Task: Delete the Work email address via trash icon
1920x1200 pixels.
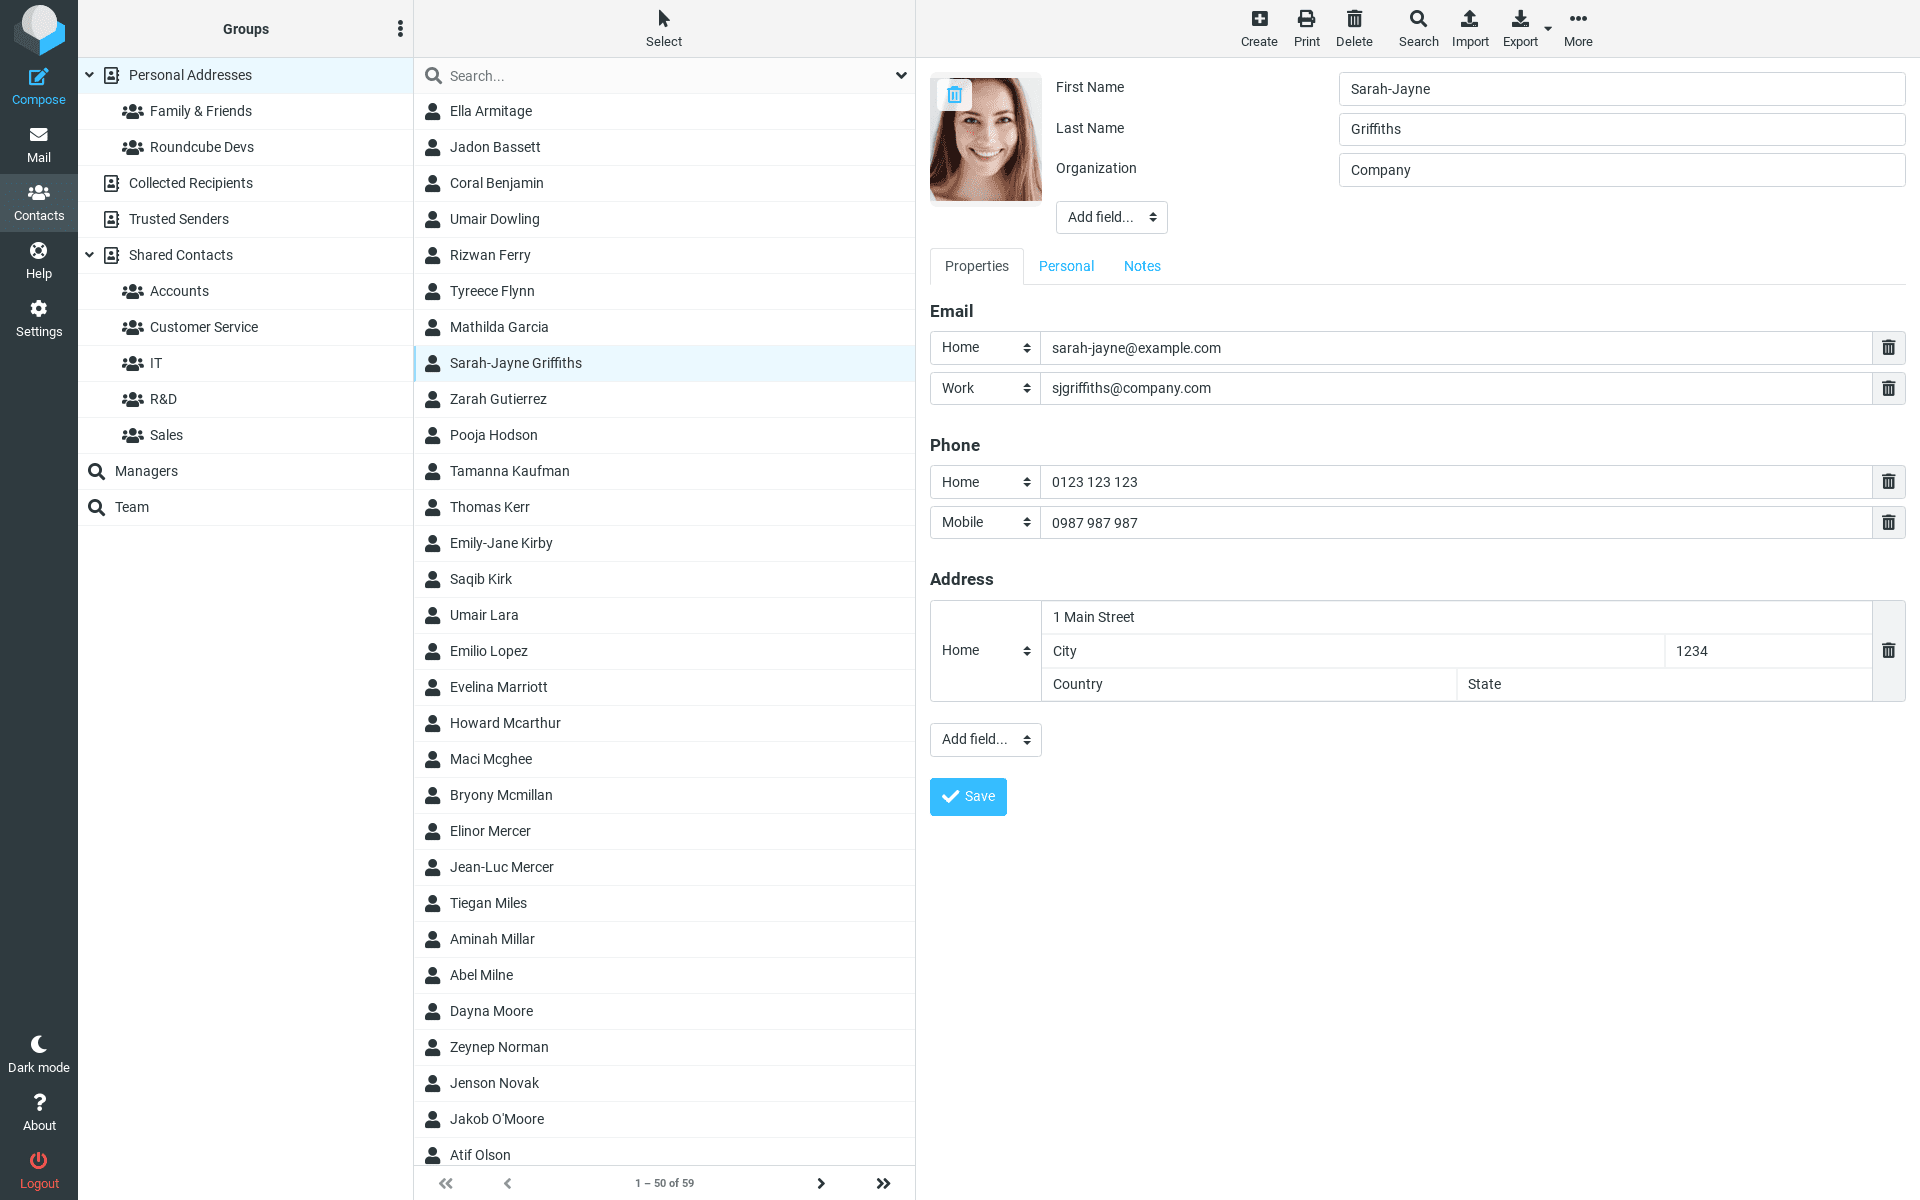Action: [1888, 388]
